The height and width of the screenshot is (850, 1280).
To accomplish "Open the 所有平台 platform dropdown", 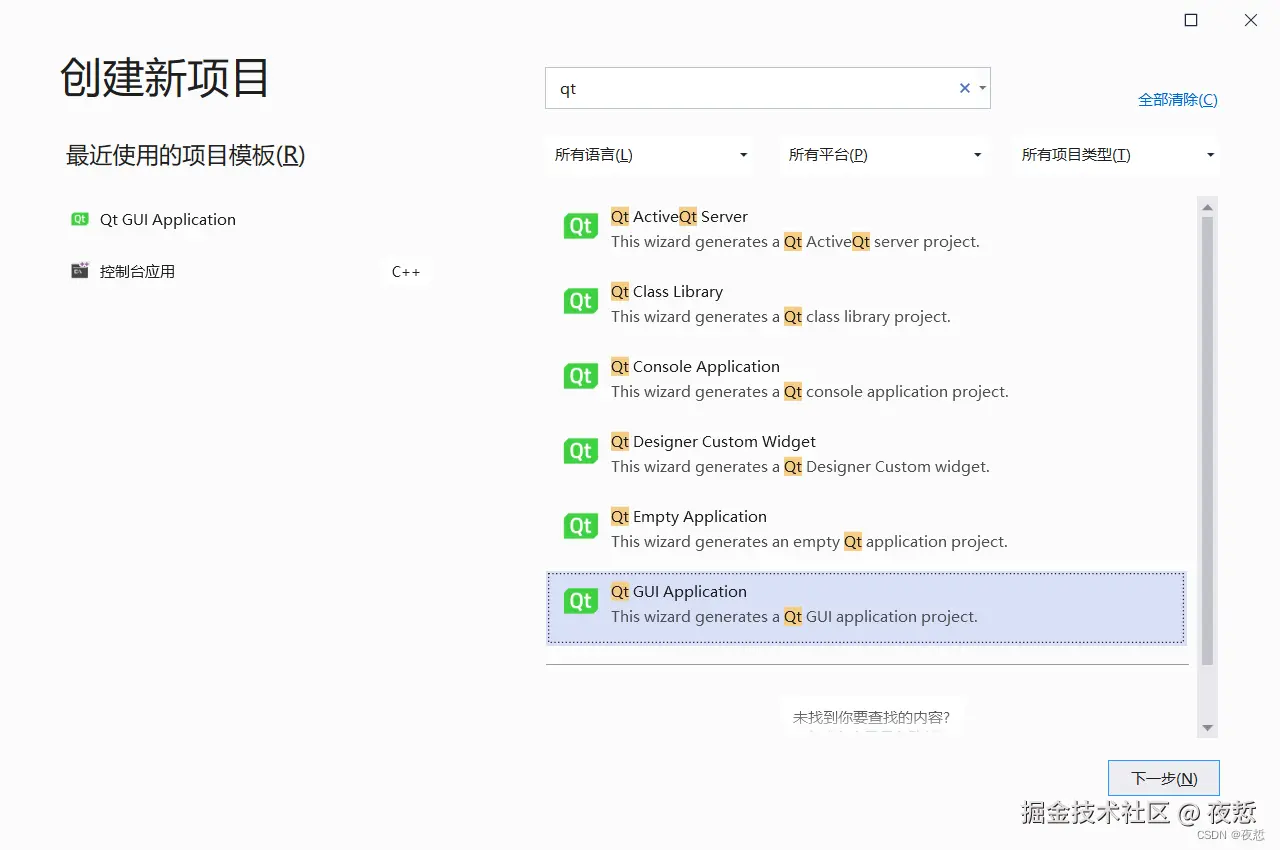I will point(883,155).
